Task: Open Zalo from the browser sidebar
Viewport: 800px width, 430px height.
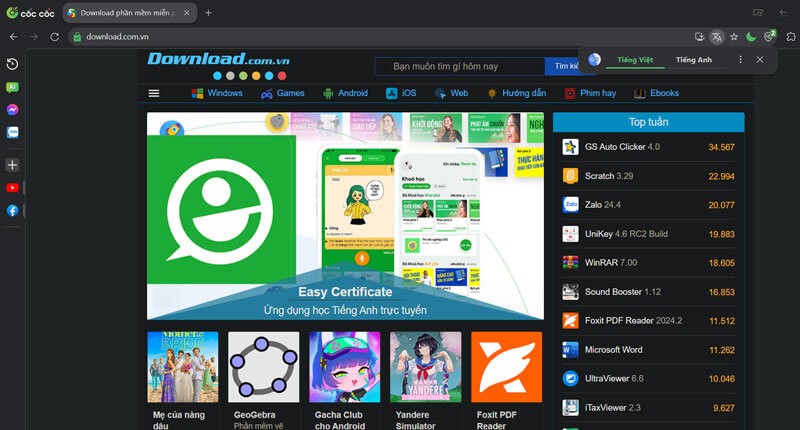Action: 13,132
